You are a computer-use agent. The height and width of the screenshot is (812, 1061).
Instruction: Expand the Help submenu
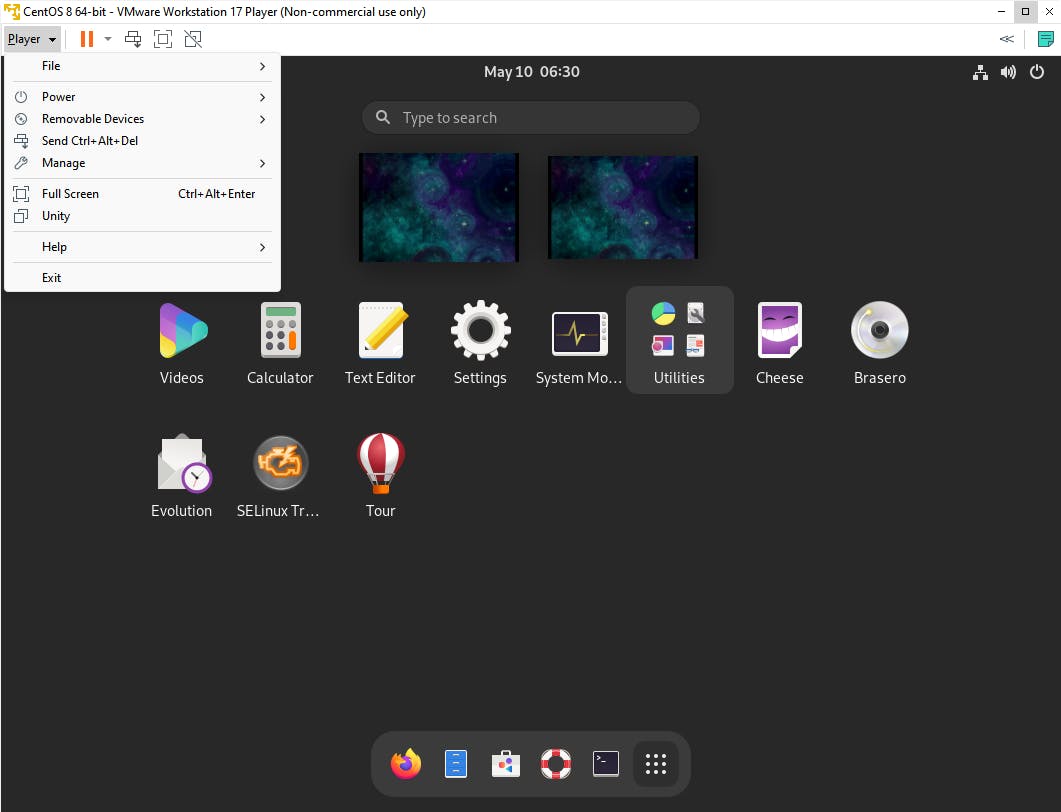pos(142,247)
